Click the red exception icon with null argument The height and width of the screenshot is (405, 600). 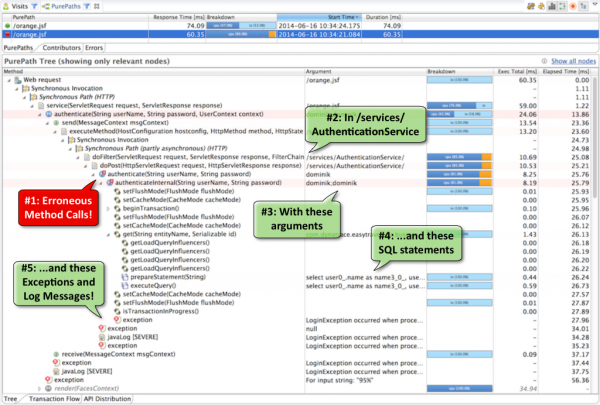pyautogui.click(x=102, y=328)
